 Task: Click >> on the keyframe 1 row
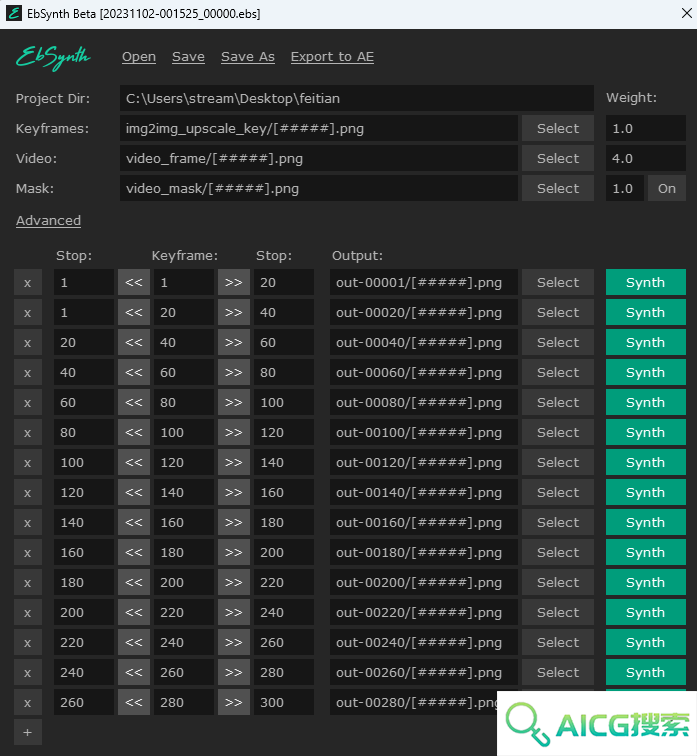click(x=234, y=283)
